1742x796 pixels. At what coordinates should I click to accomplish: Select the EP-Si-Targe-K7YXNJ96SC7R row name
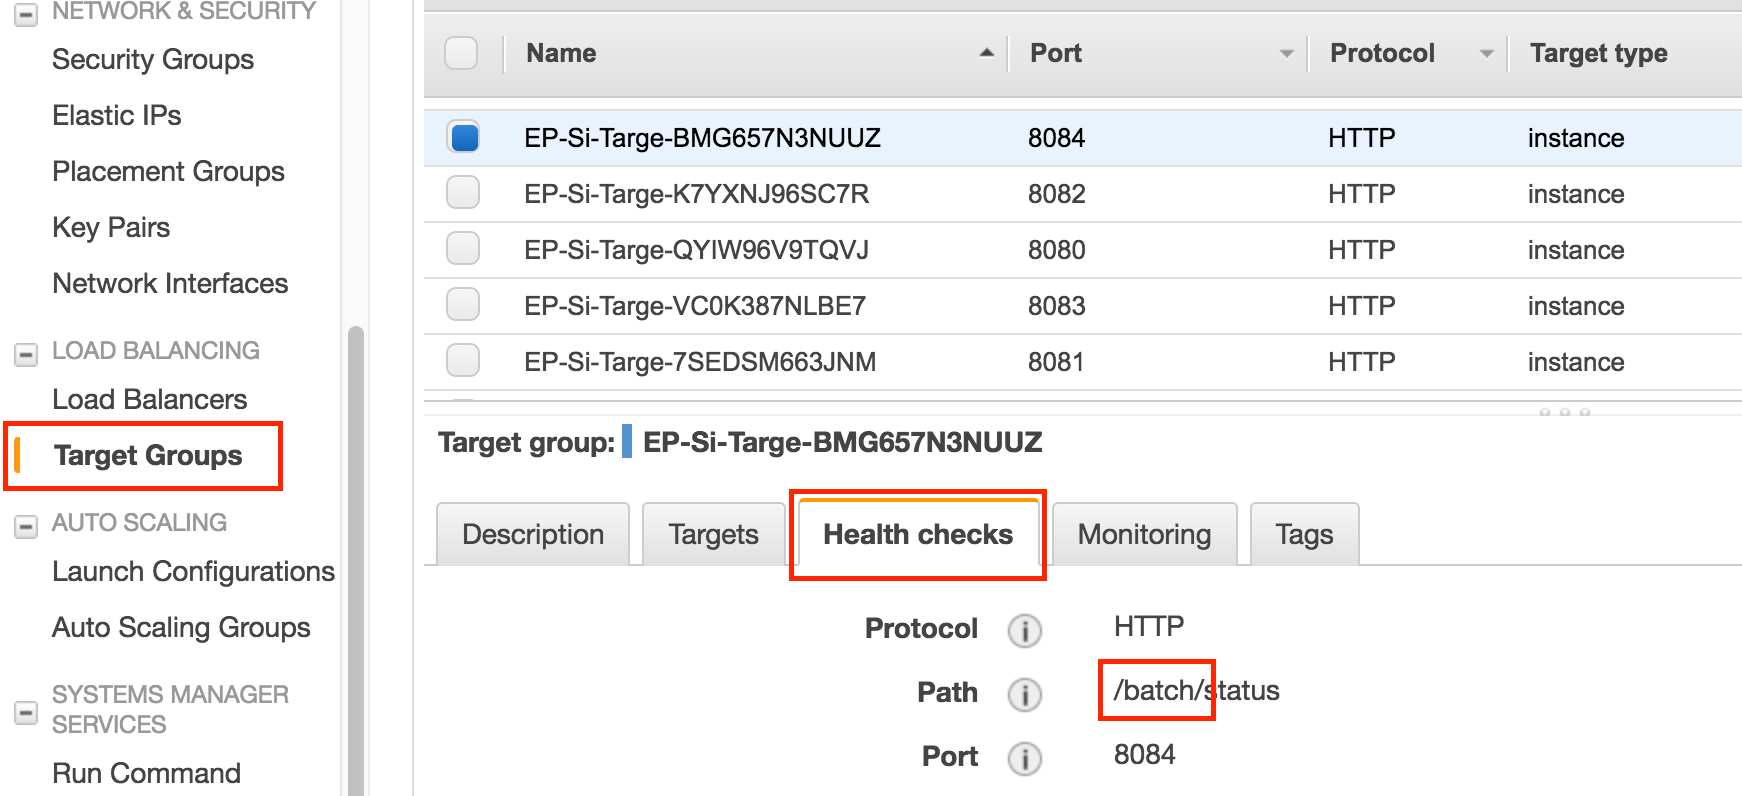click(x=696, y=194)
